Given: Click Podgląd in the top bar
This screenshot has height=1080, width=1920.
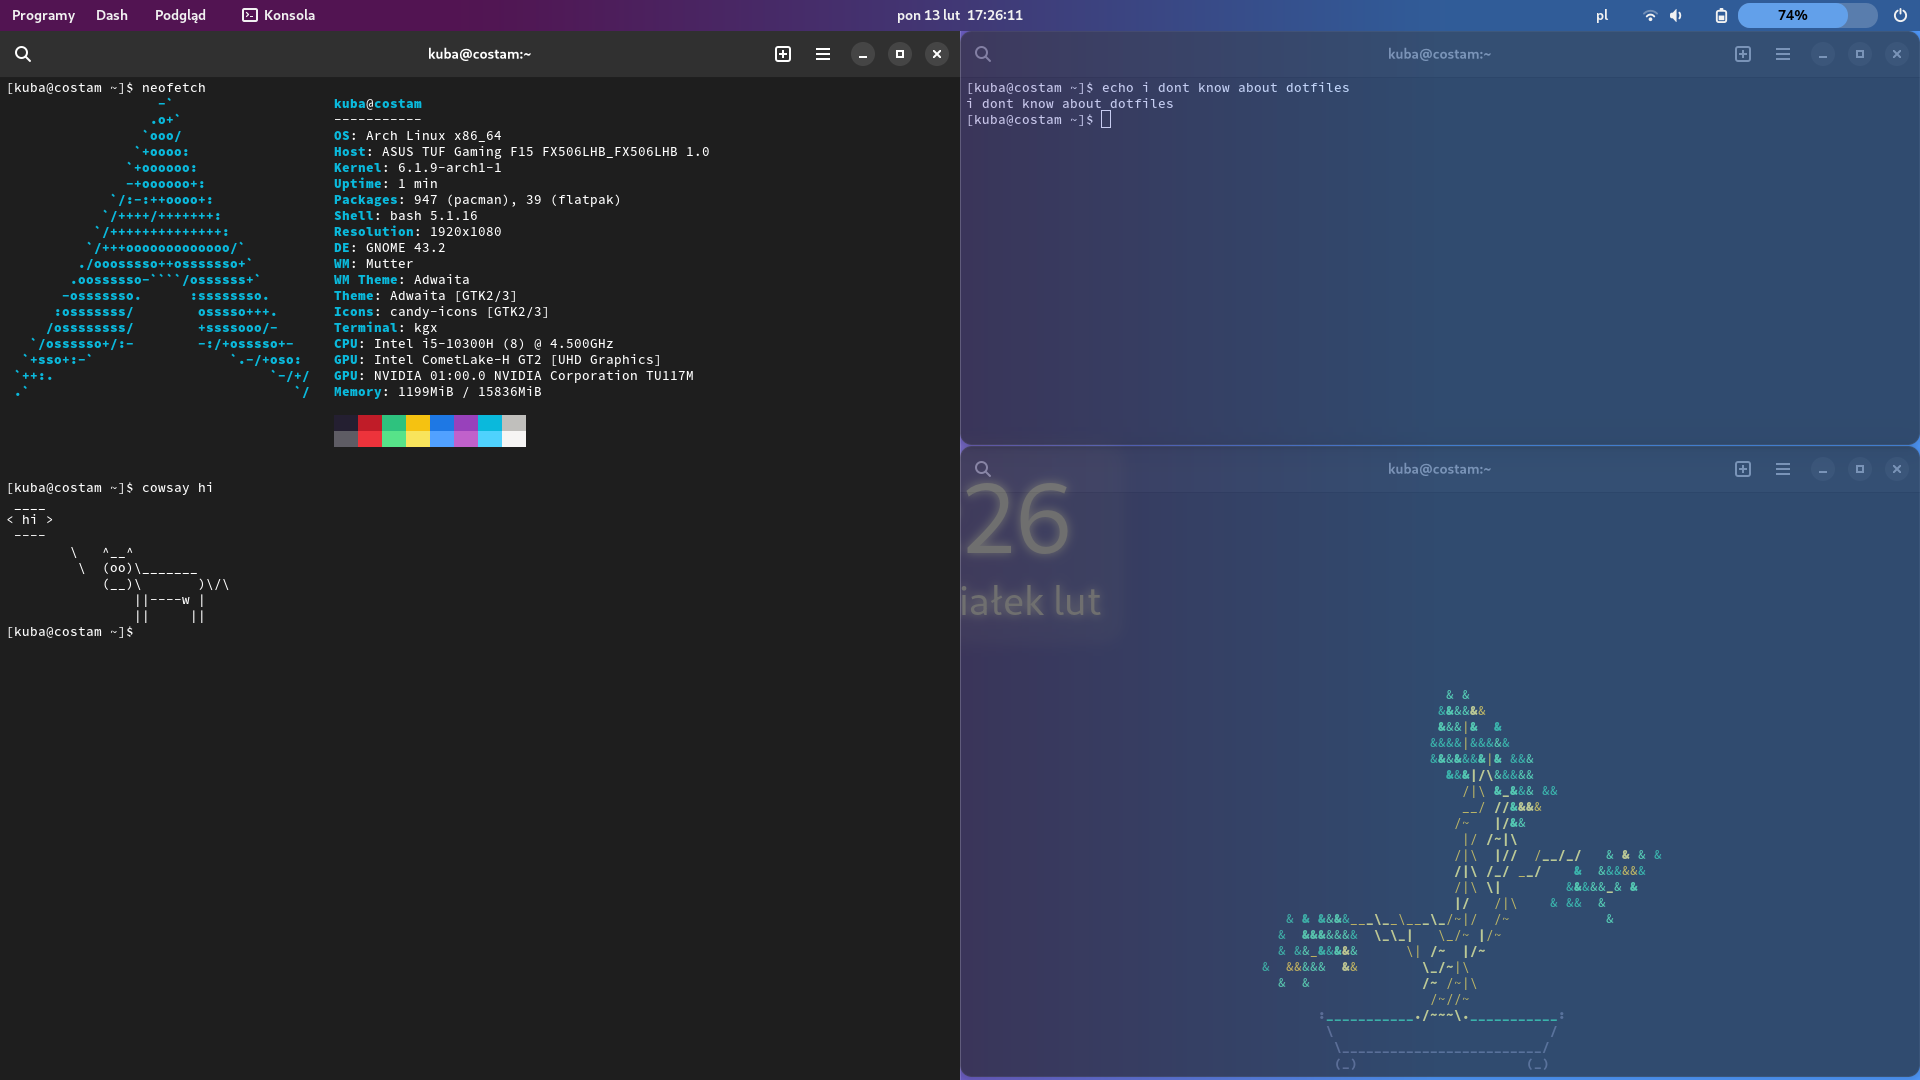Looking at the screenshot, I should [x=180, y=15].
